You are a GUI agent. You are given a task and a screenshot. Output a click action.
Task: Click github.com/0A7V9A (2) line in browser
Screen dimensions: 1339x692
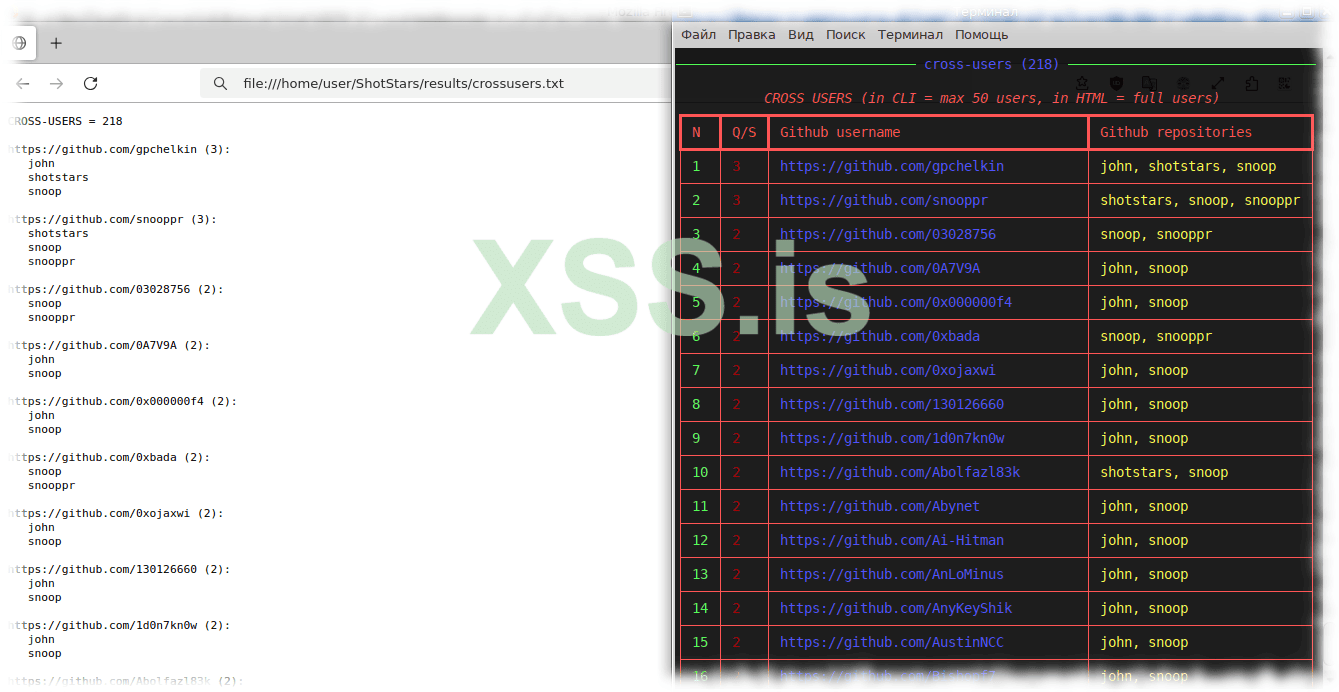click(x=109, y=345)
